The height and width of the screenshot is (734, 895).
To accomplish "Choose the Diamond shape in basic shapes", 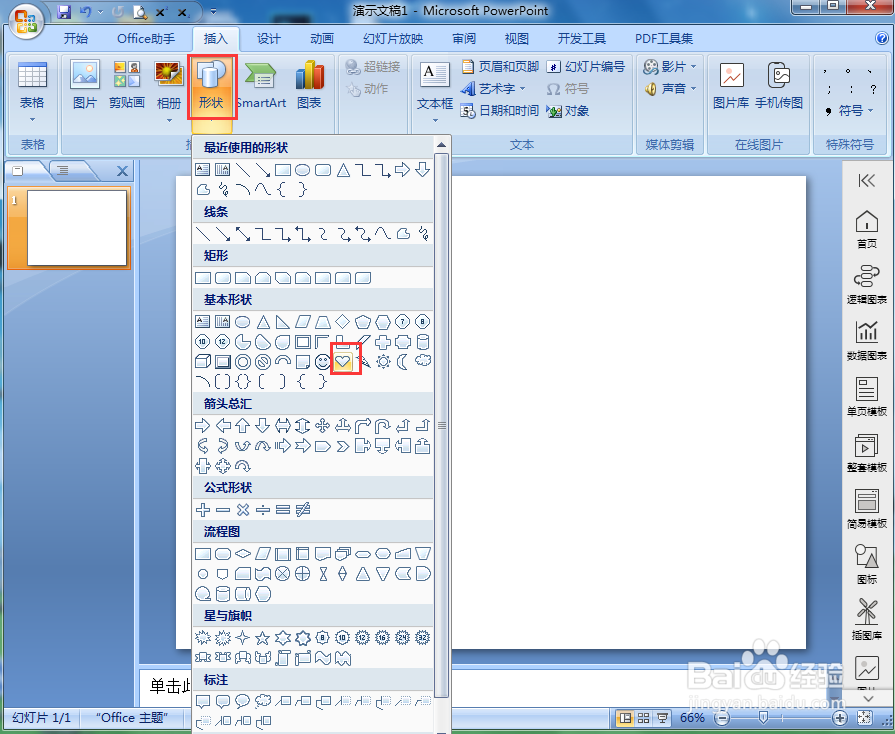I will [342, 321].
